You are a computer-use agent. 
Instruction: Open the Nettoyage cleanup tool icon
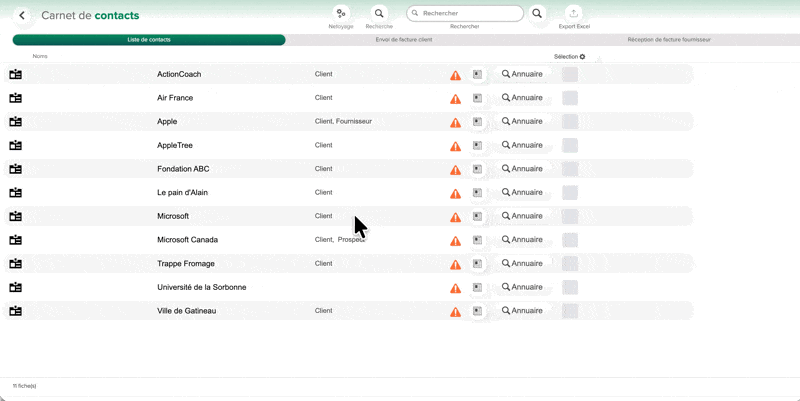tap(341, 14)
